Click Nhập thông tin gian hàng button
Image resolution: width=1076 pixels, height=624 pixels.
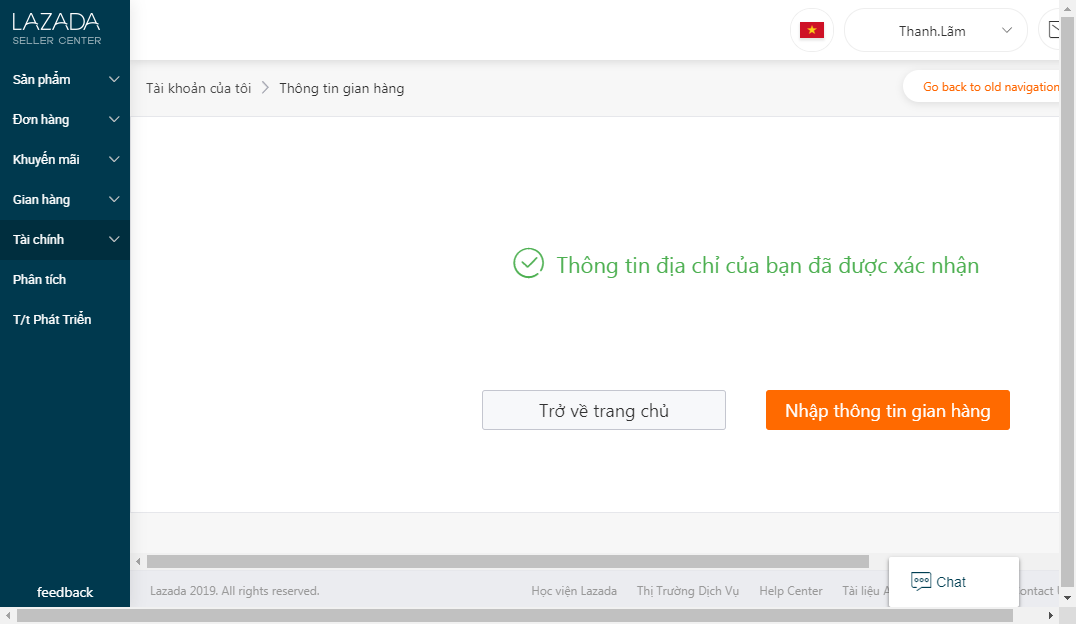887,410
